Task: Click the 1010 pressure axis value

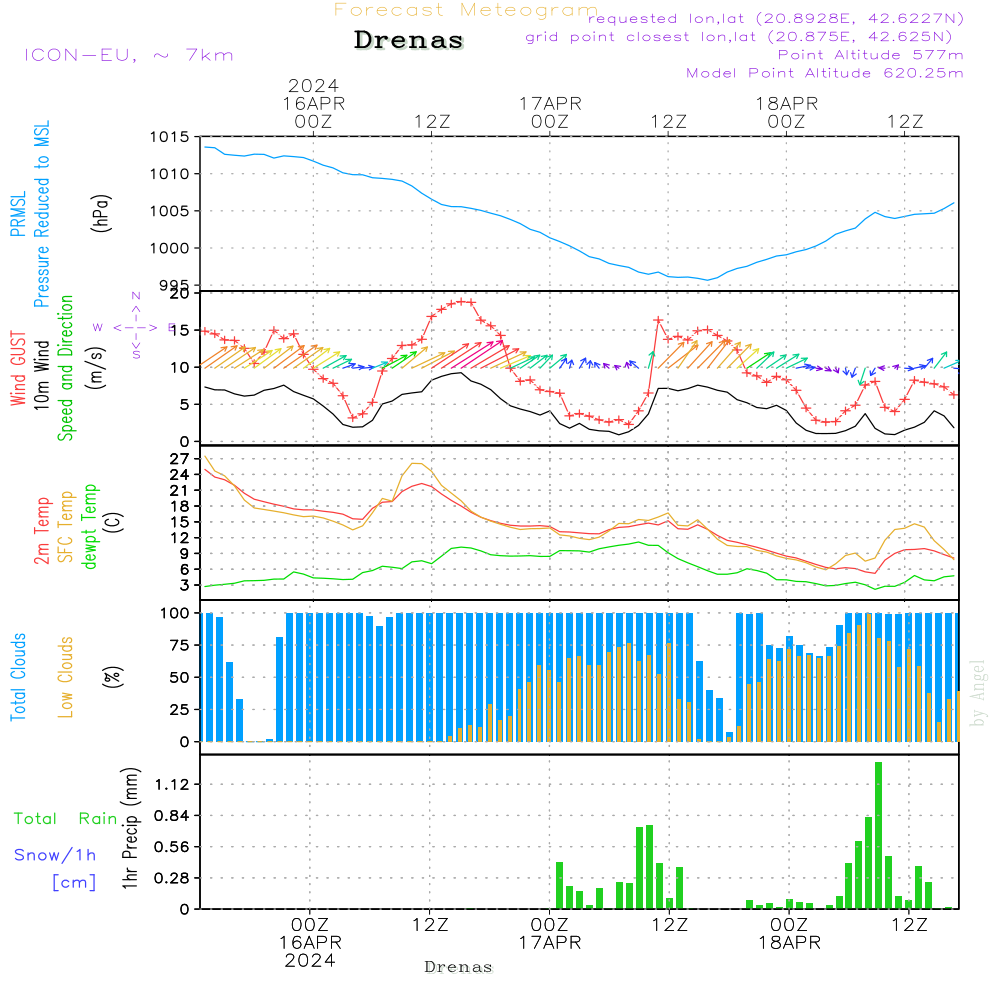Action: tap(170, 174)
